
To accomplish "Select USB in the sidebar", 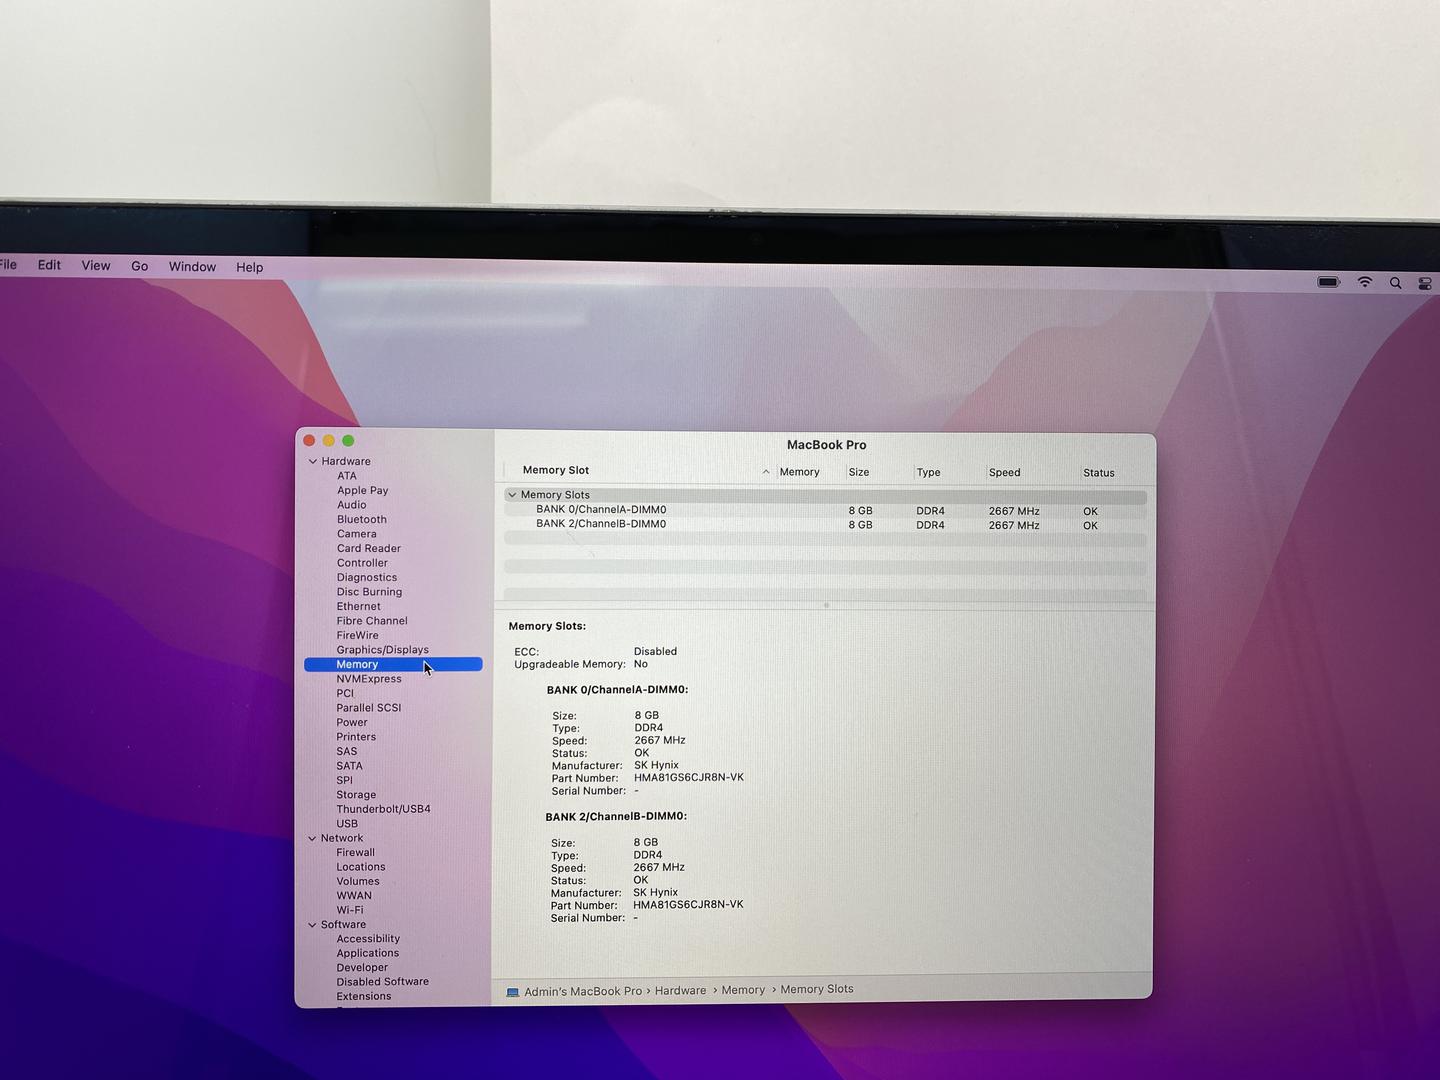I will (347, 824).
